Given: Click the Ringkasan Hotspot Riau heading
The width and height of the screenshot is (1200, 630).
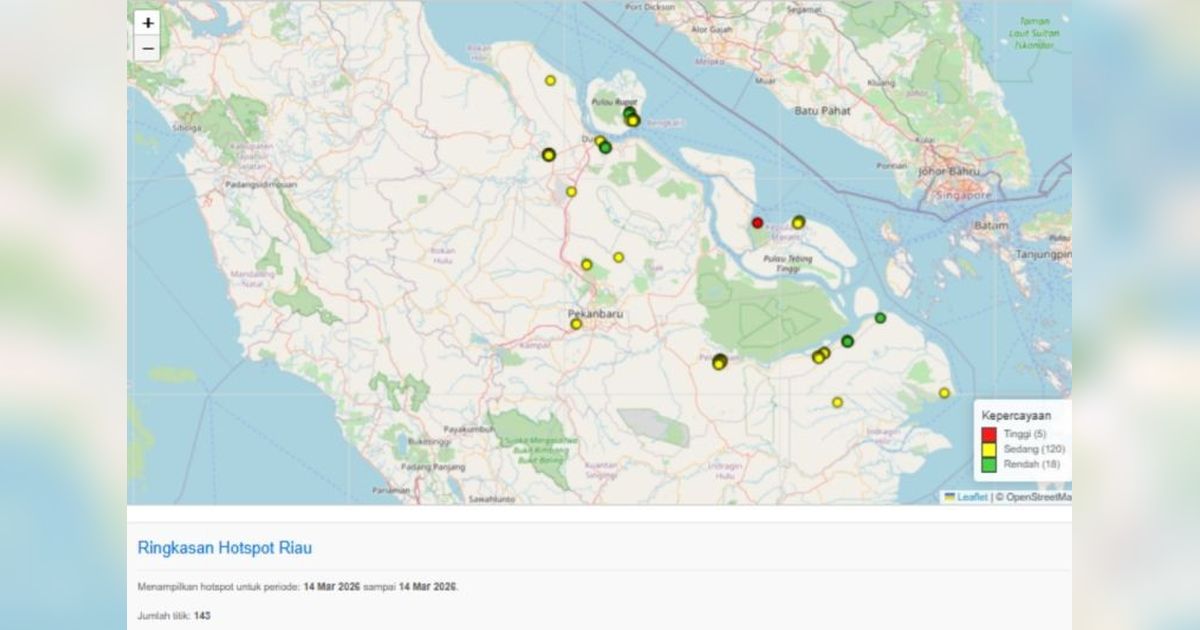Looking at the screenshot, I should 225,548.
